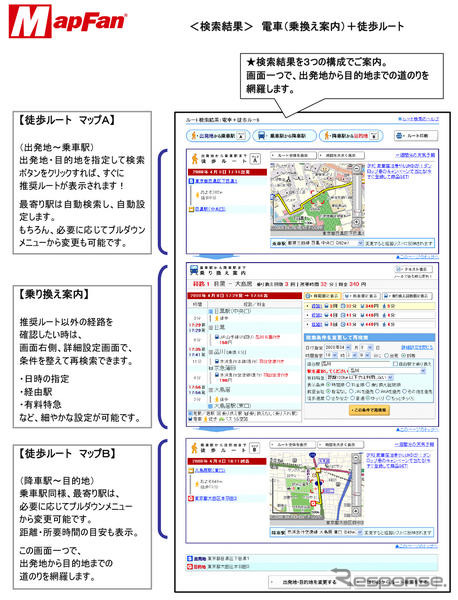Viewport: 458px width, 600px height.
Task: Select the arrival time radio button
Action: point(403,355)
